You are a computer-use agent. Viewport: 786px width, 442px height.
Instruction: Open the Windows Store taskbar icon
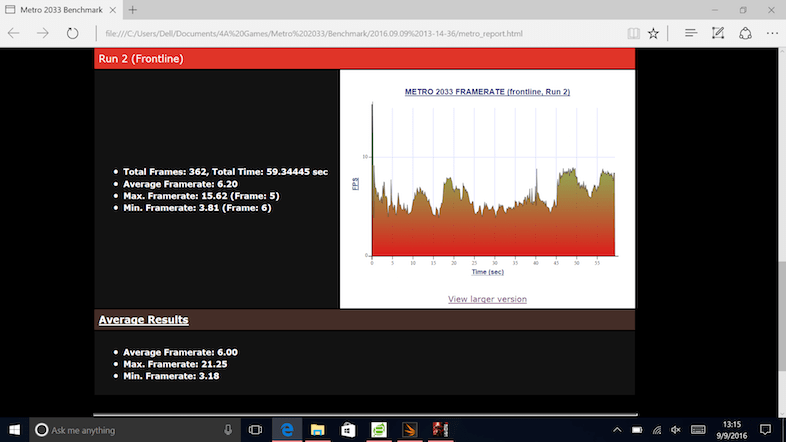click(348, 430)
